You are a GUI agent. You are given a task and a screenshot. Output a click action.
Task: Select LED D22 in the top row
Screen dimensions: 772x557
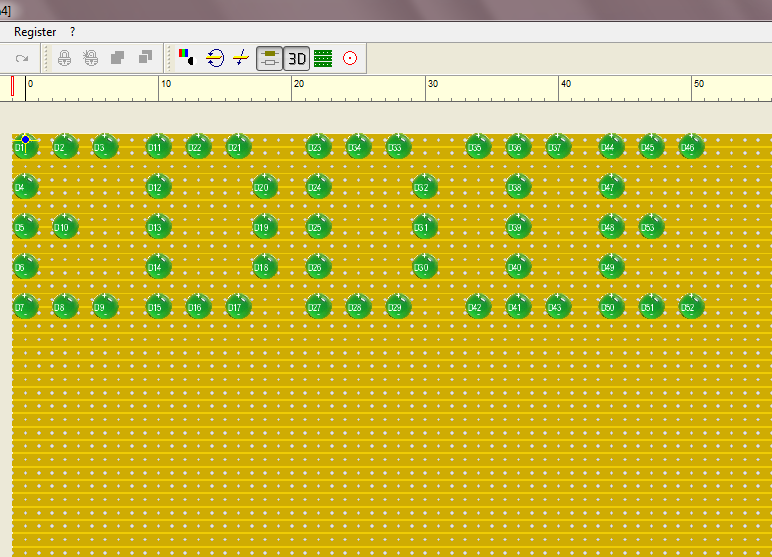pos(198,146)
